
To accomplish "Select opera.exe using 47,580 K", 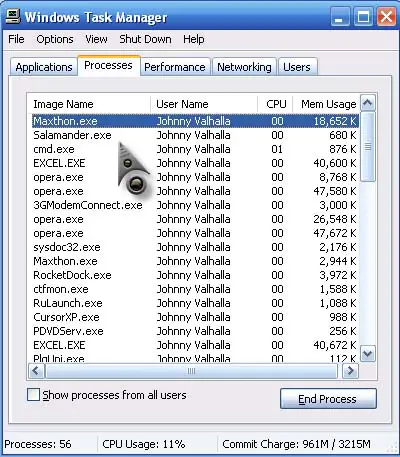I will point(195,191).
